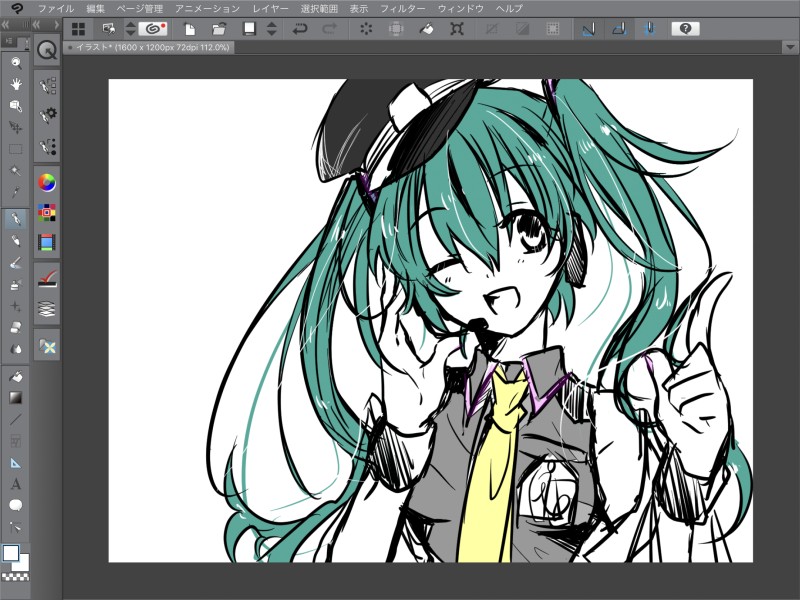Screen dimensions: 800x600
Task: Save the document with Save icon
Action: 249,29
